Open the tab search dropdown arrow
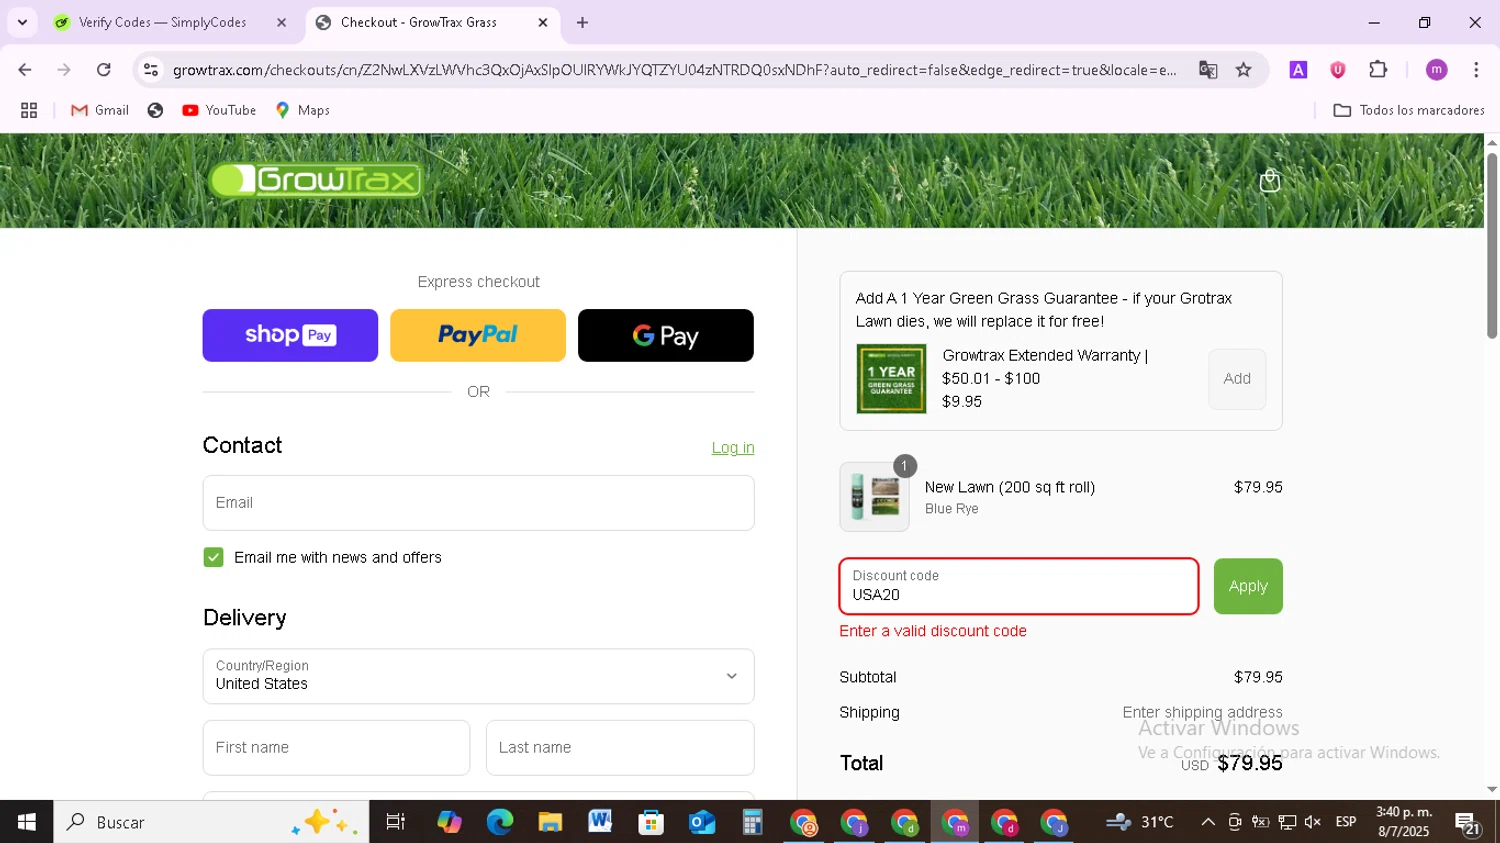Screen dimensions: 1500x843 [x=22, y=22]
